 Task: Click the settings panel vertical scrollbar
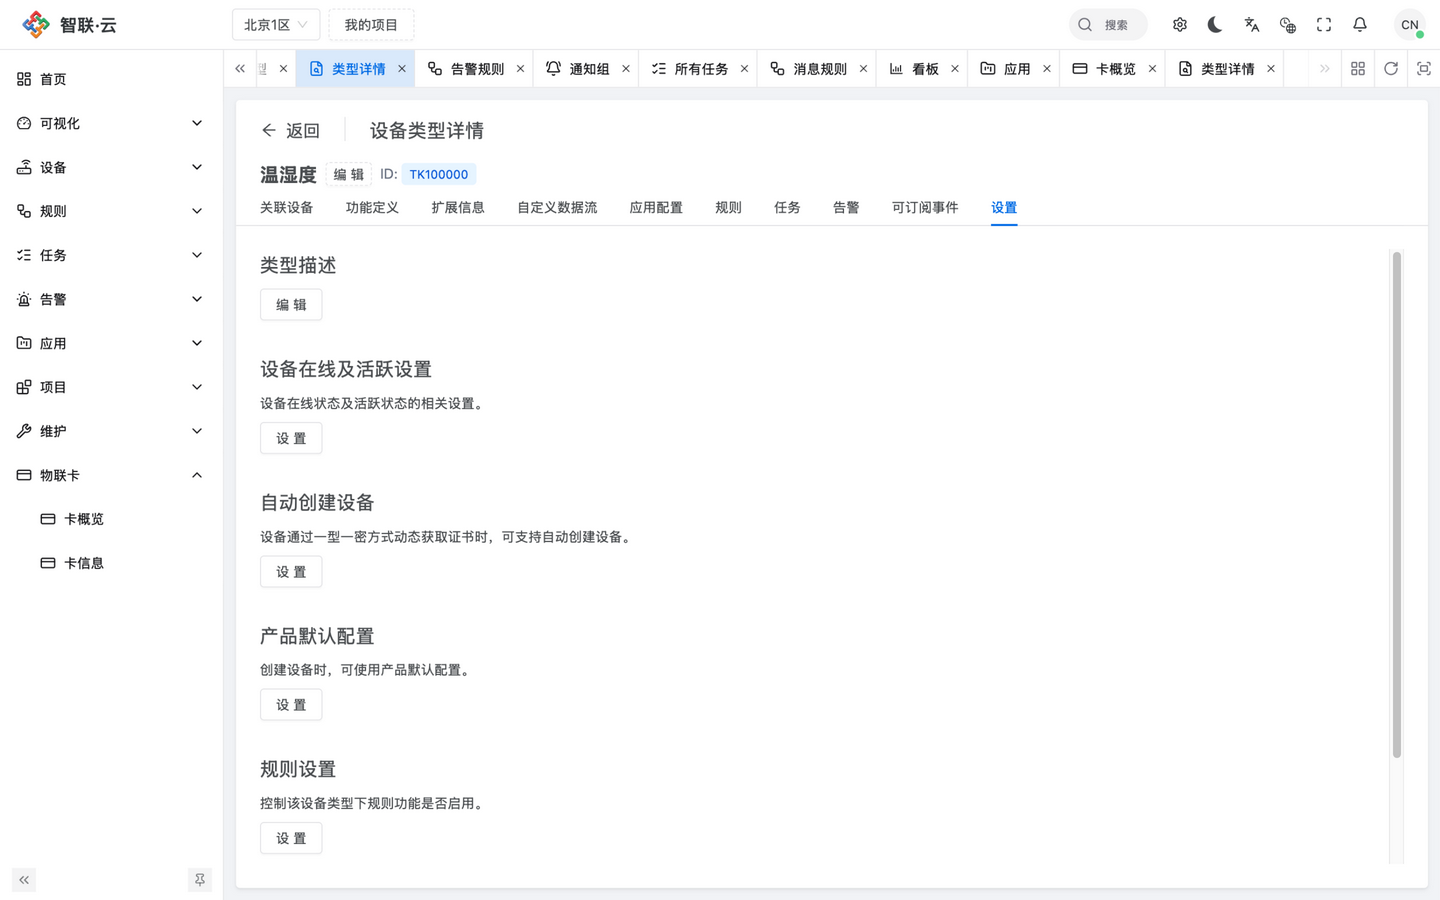1397,505
